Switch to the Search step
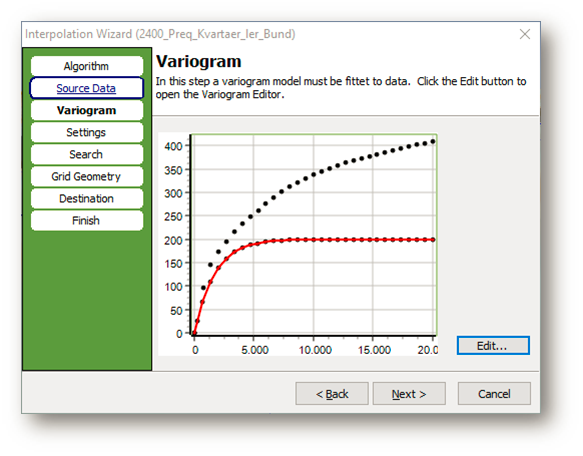Screen dimensions: 583x456 tap(87, 154)
